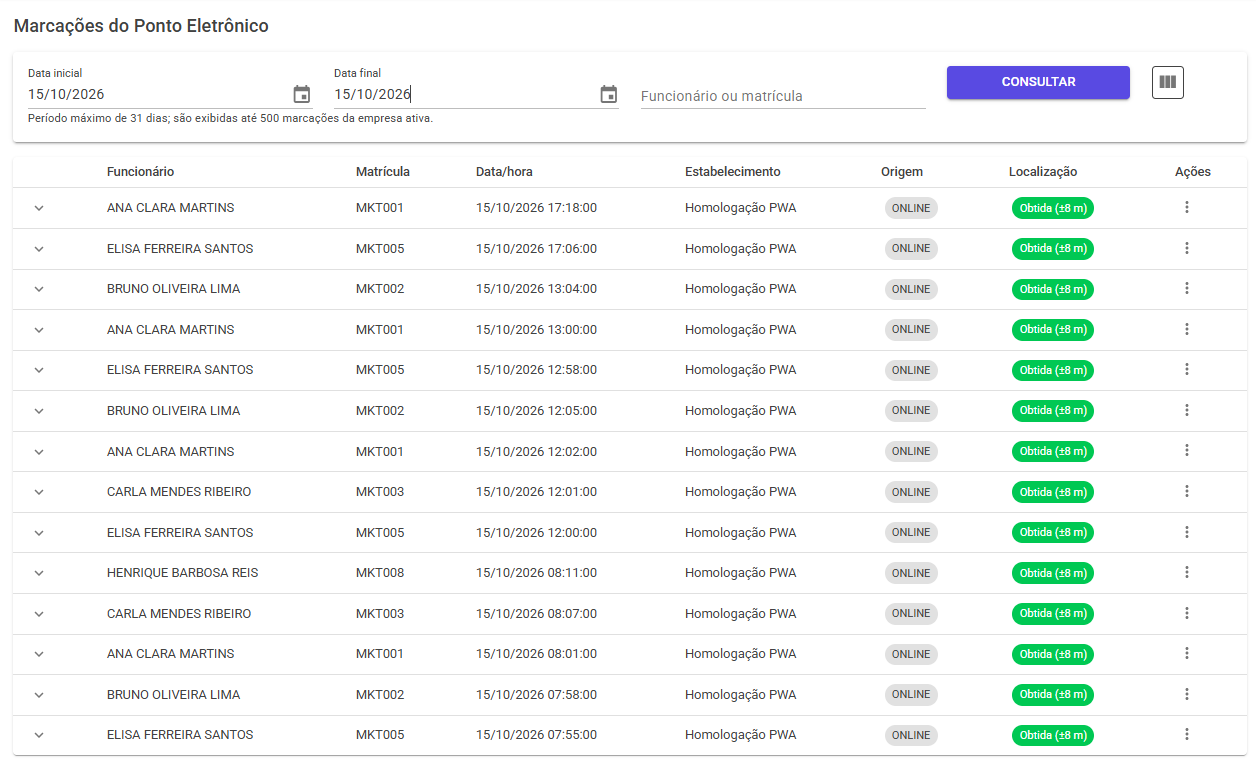Click the Matrícula column header
This screenshot has height=766, width=1256.
383,172
